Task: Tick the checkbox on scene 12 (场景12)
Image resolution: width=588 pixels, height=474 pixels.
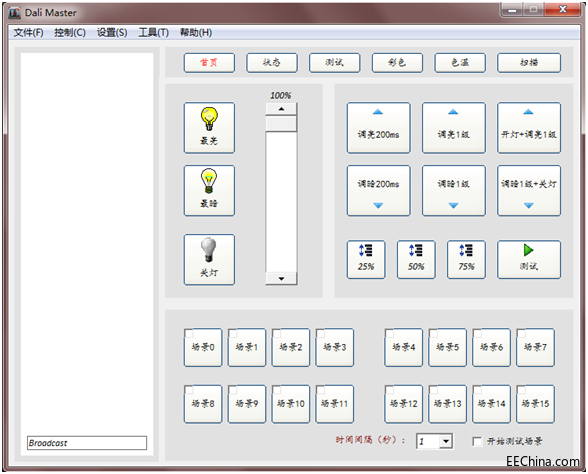Action: 390,390
